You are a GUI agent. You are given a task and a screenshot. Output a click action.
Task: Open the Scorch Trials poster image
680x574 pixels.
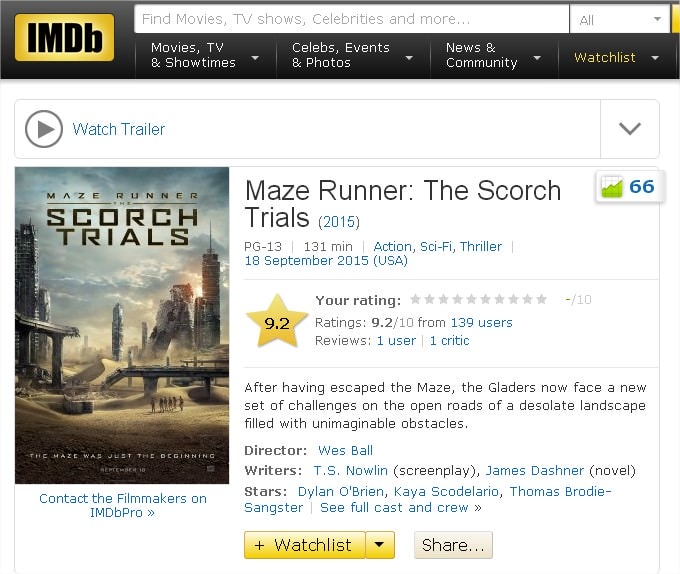(x=122, y=326)
